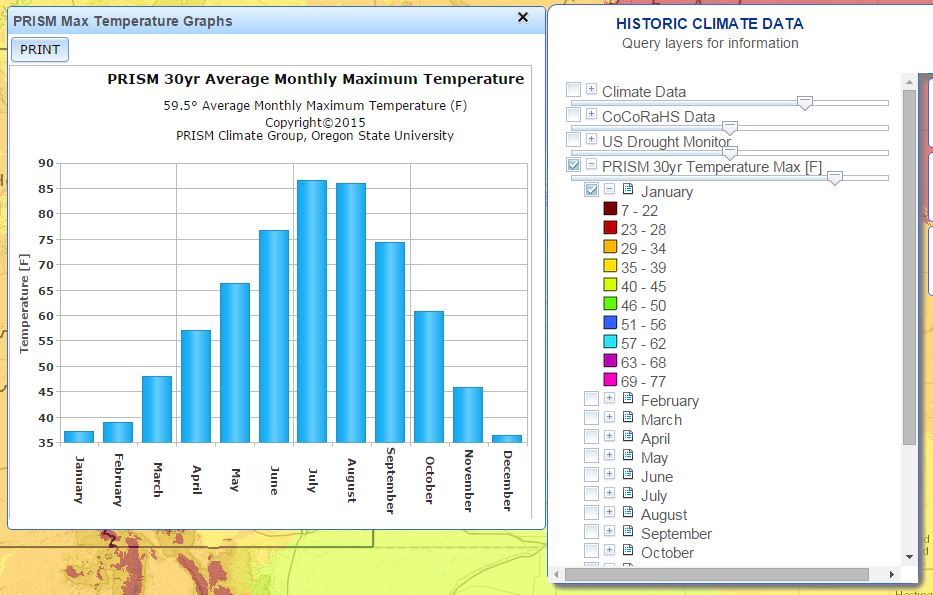Enable the Climate Data layer checkbox
The width and height of the screenshot is (933, 595).
(x=573, y=90)
